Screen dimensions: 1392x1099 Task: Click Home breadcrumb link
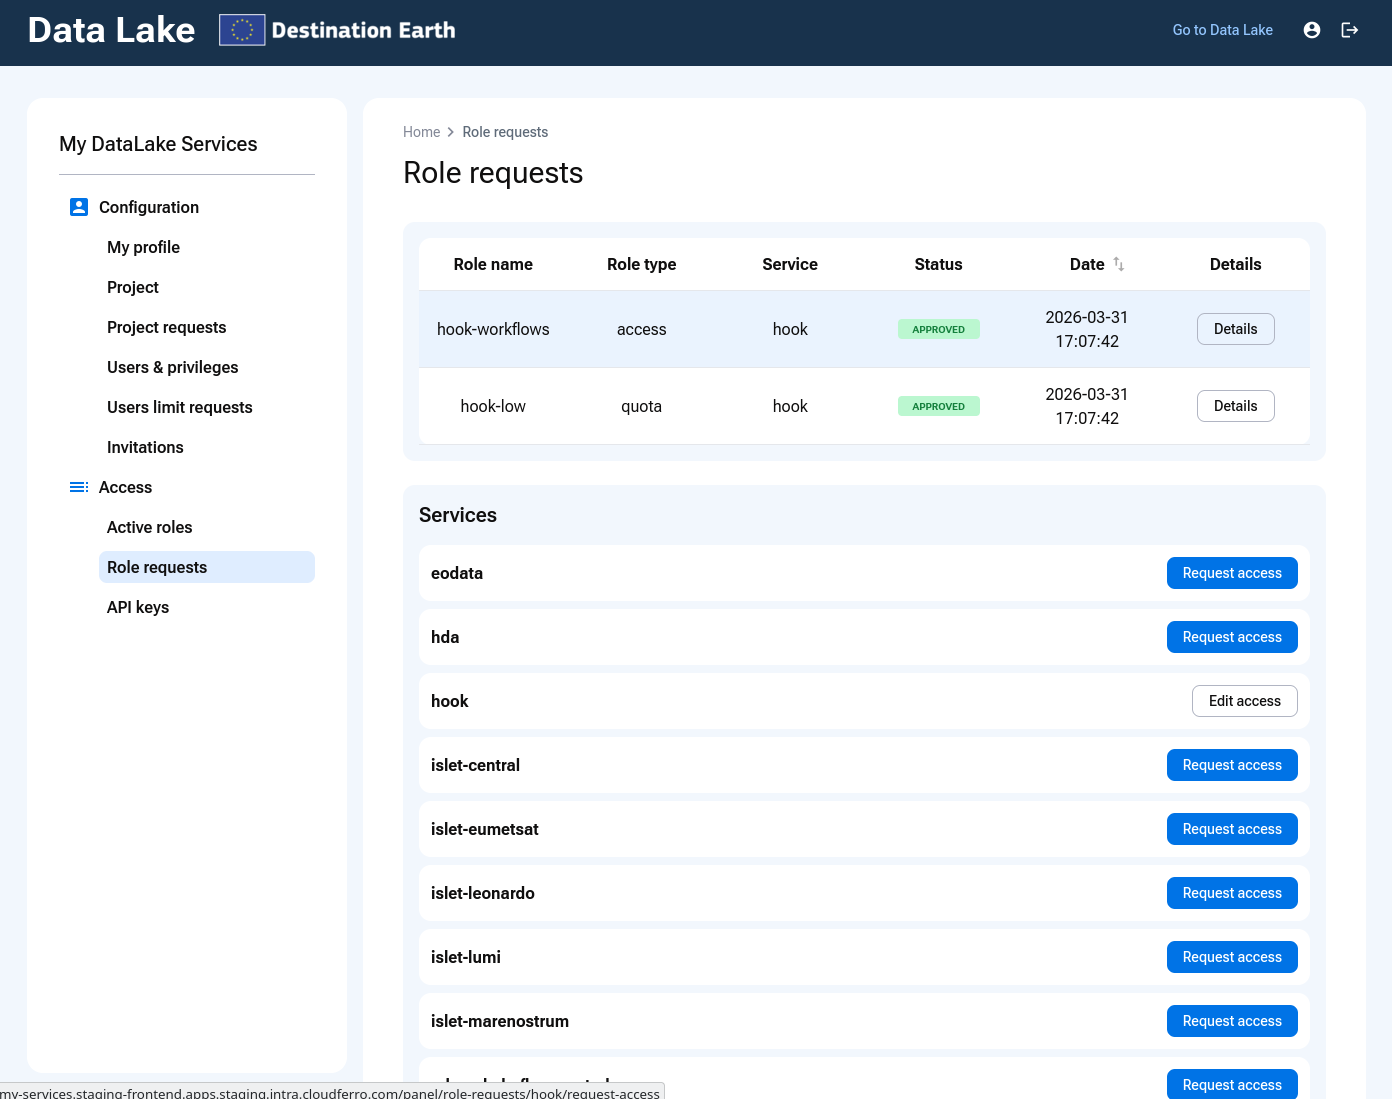(422, 132)
